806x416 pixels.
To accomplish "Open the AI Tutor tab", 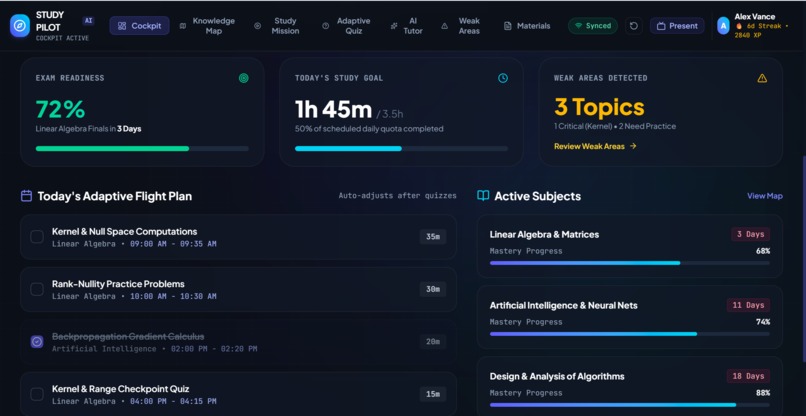I will click(x=407, y=26).
